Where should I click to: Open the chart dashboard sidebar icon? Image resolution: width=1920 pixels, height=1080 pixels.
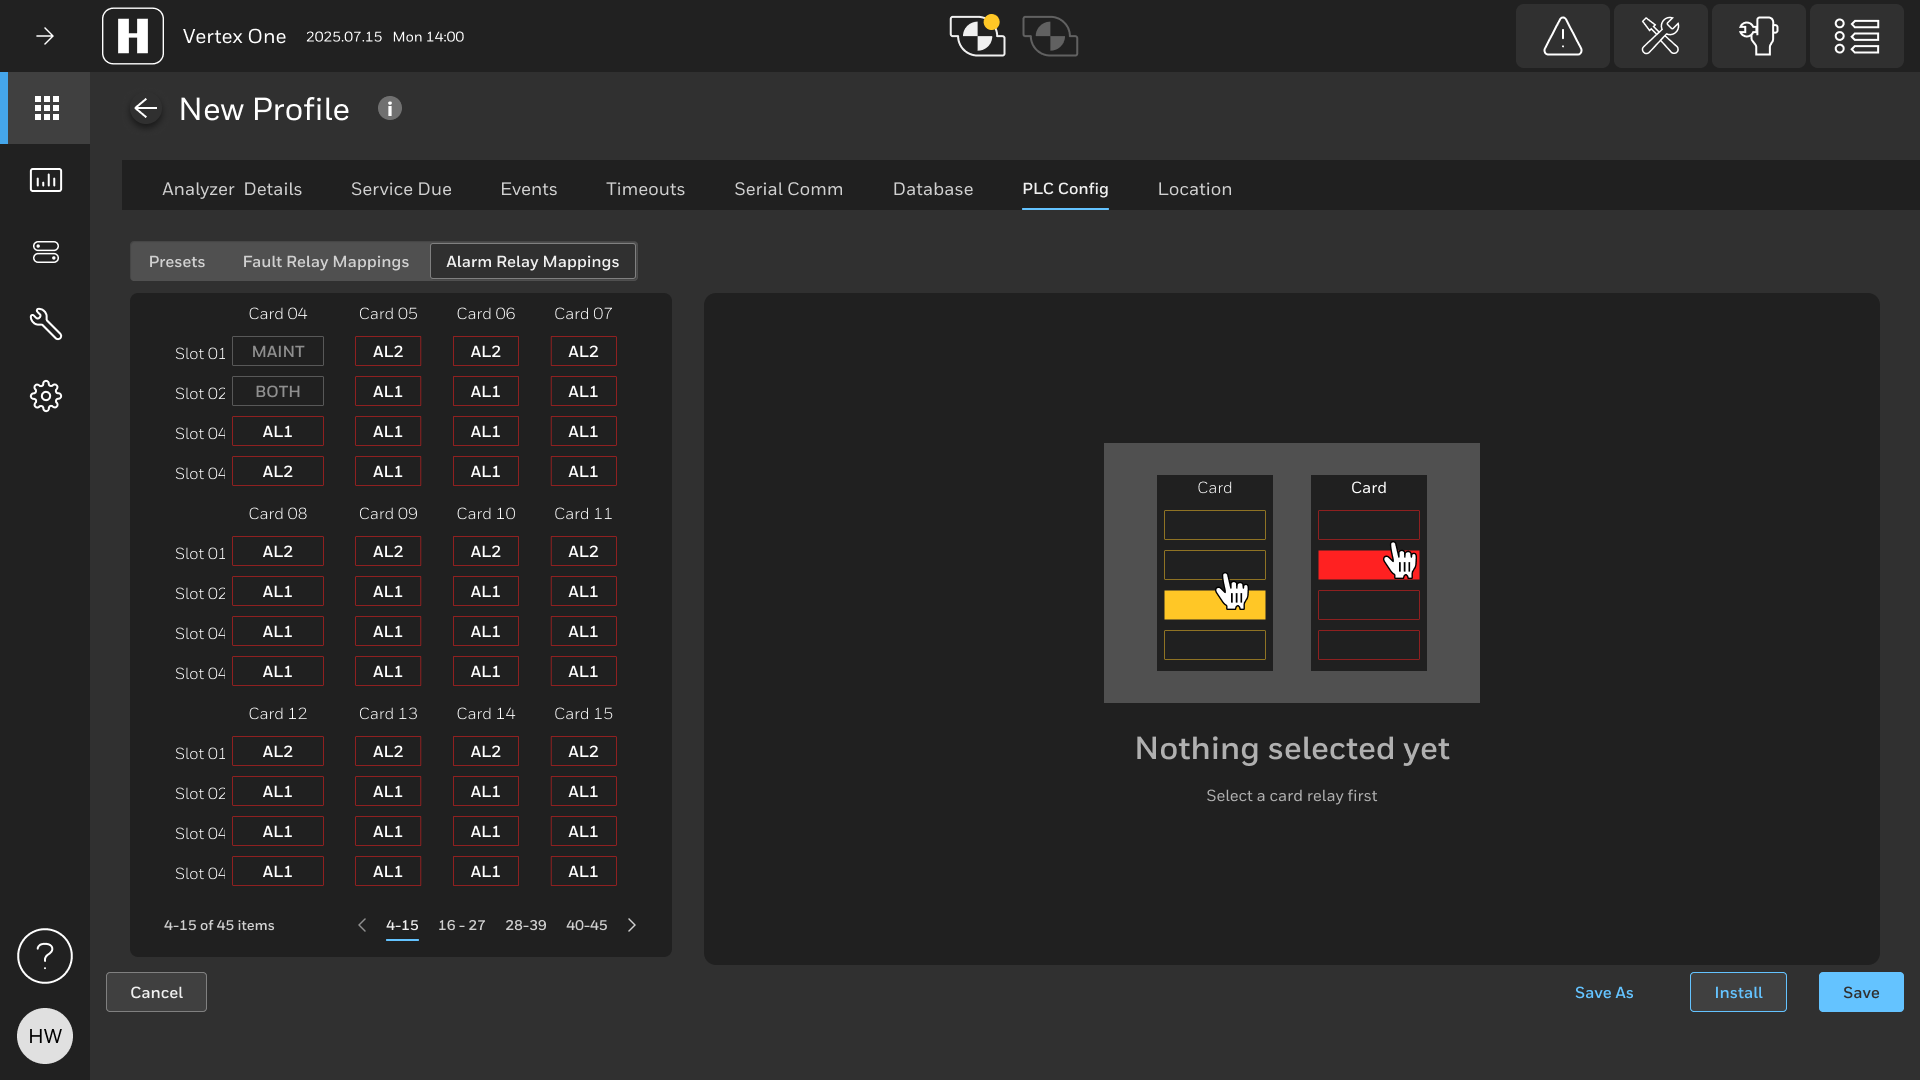46,180
